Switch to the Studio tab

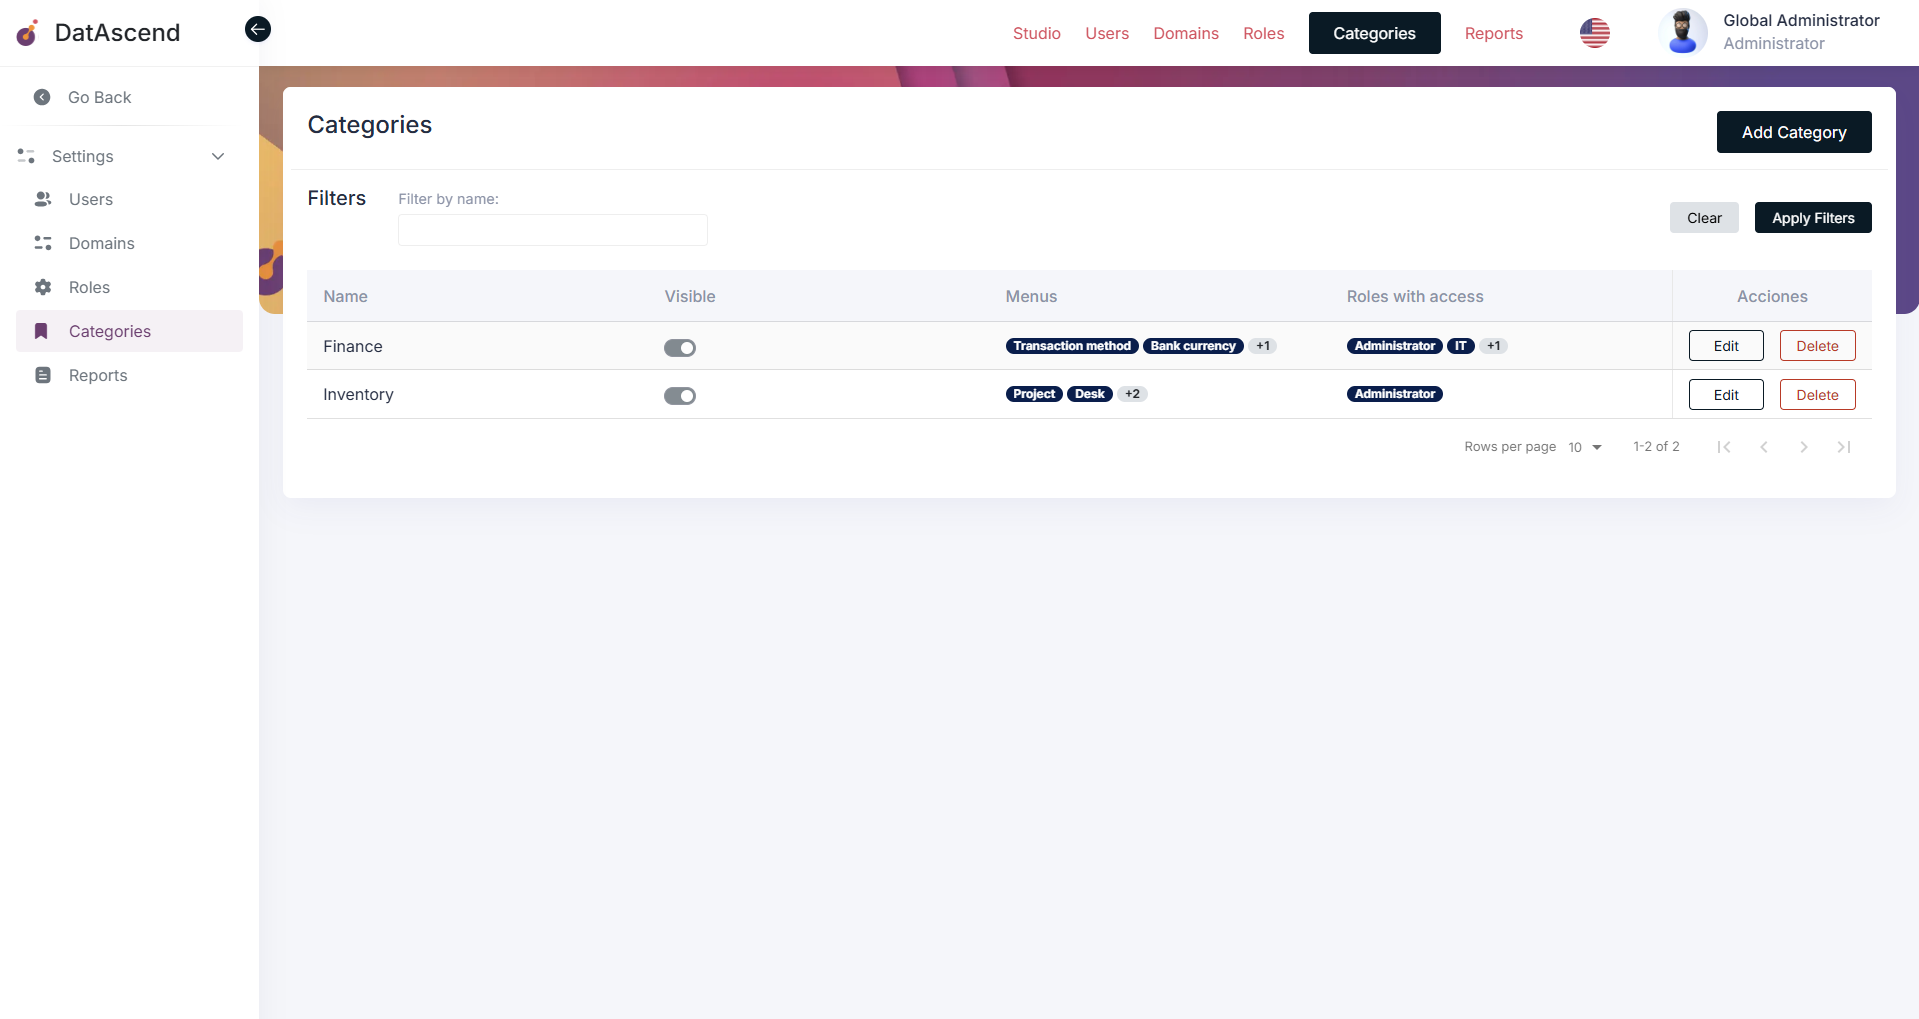[x=1036, y=33]
